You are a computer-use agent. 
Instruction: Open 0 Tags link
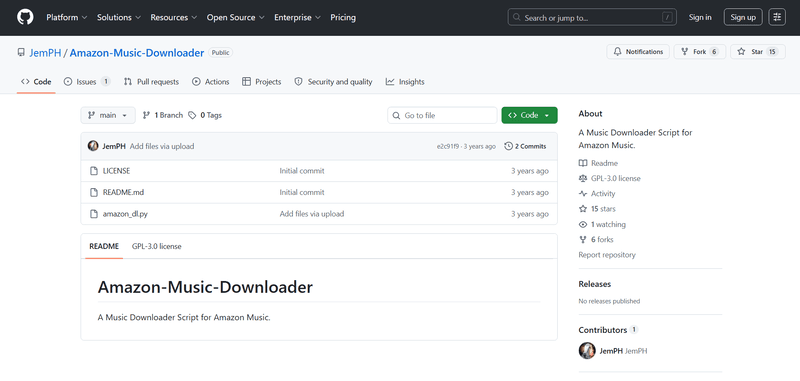pos(205,115)
